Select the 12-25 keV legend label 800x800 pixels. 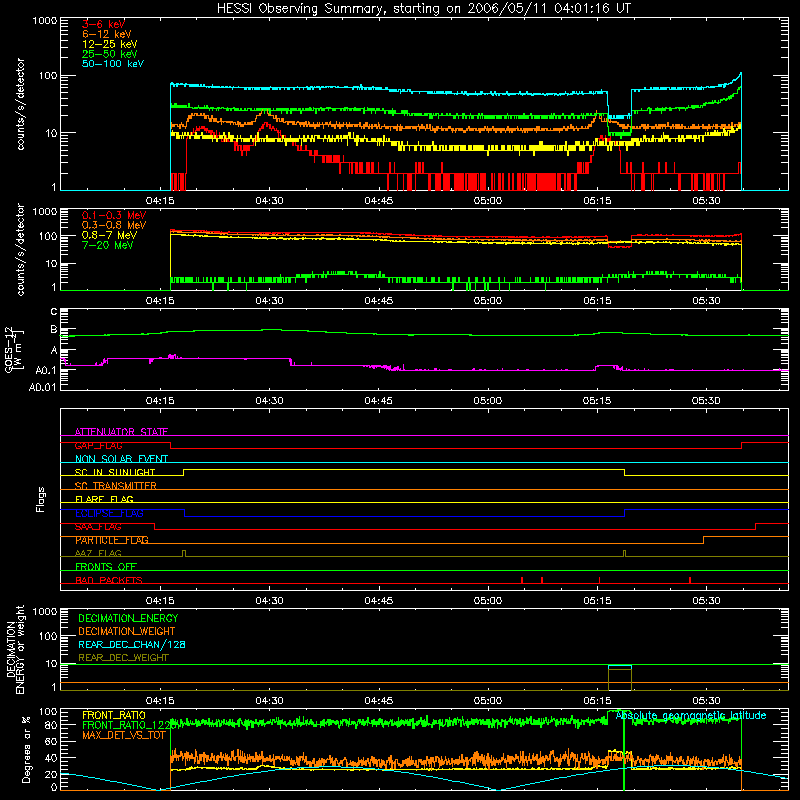[x=110, y=44]
